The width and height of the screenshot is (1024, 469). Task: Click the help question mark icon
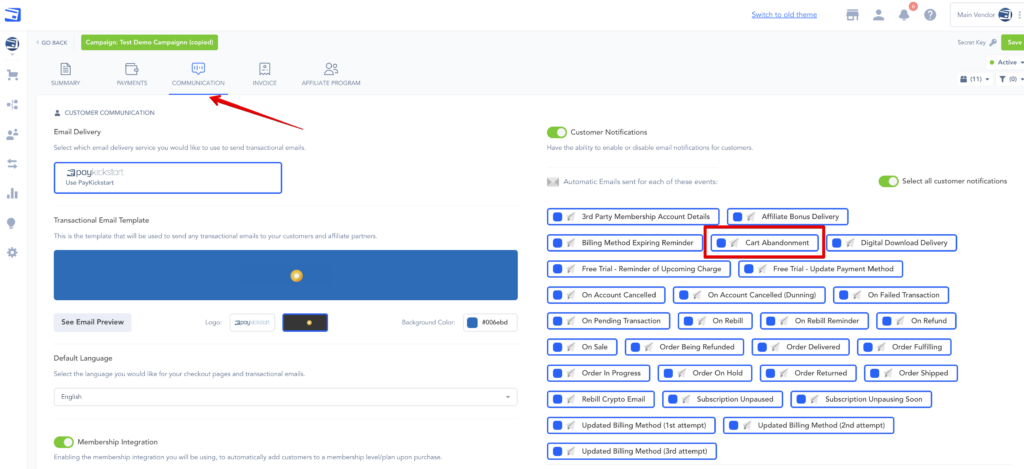930,15
